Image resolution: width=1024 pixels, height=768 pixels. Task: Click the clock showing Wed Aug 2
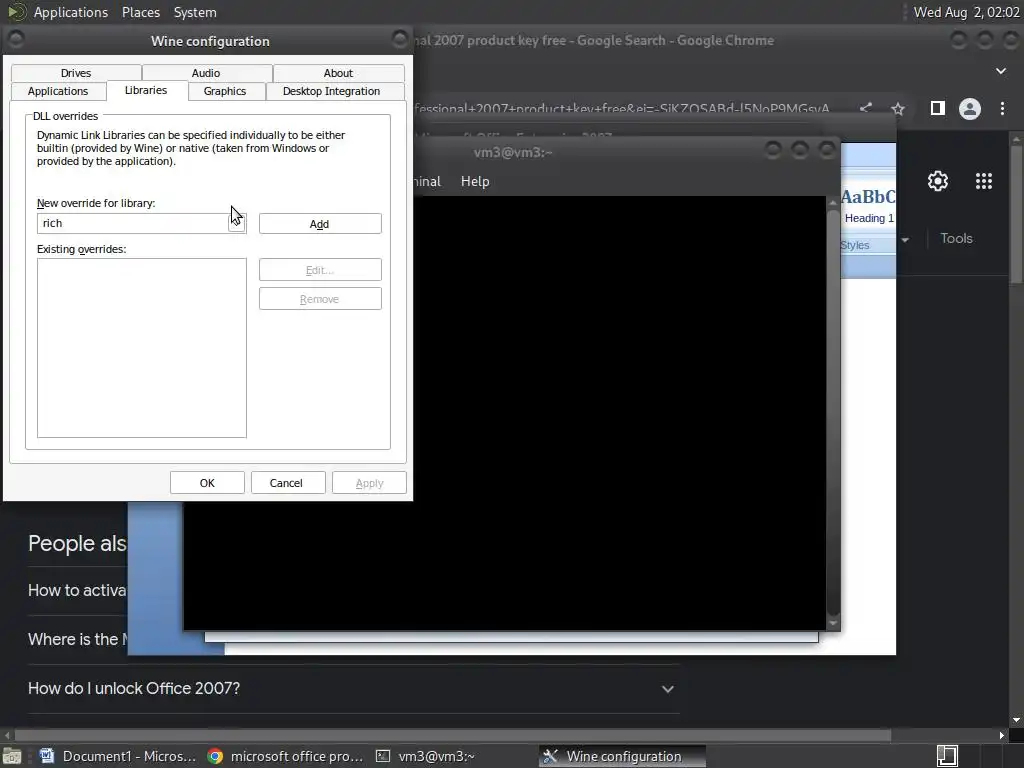[x=966, y=12]
